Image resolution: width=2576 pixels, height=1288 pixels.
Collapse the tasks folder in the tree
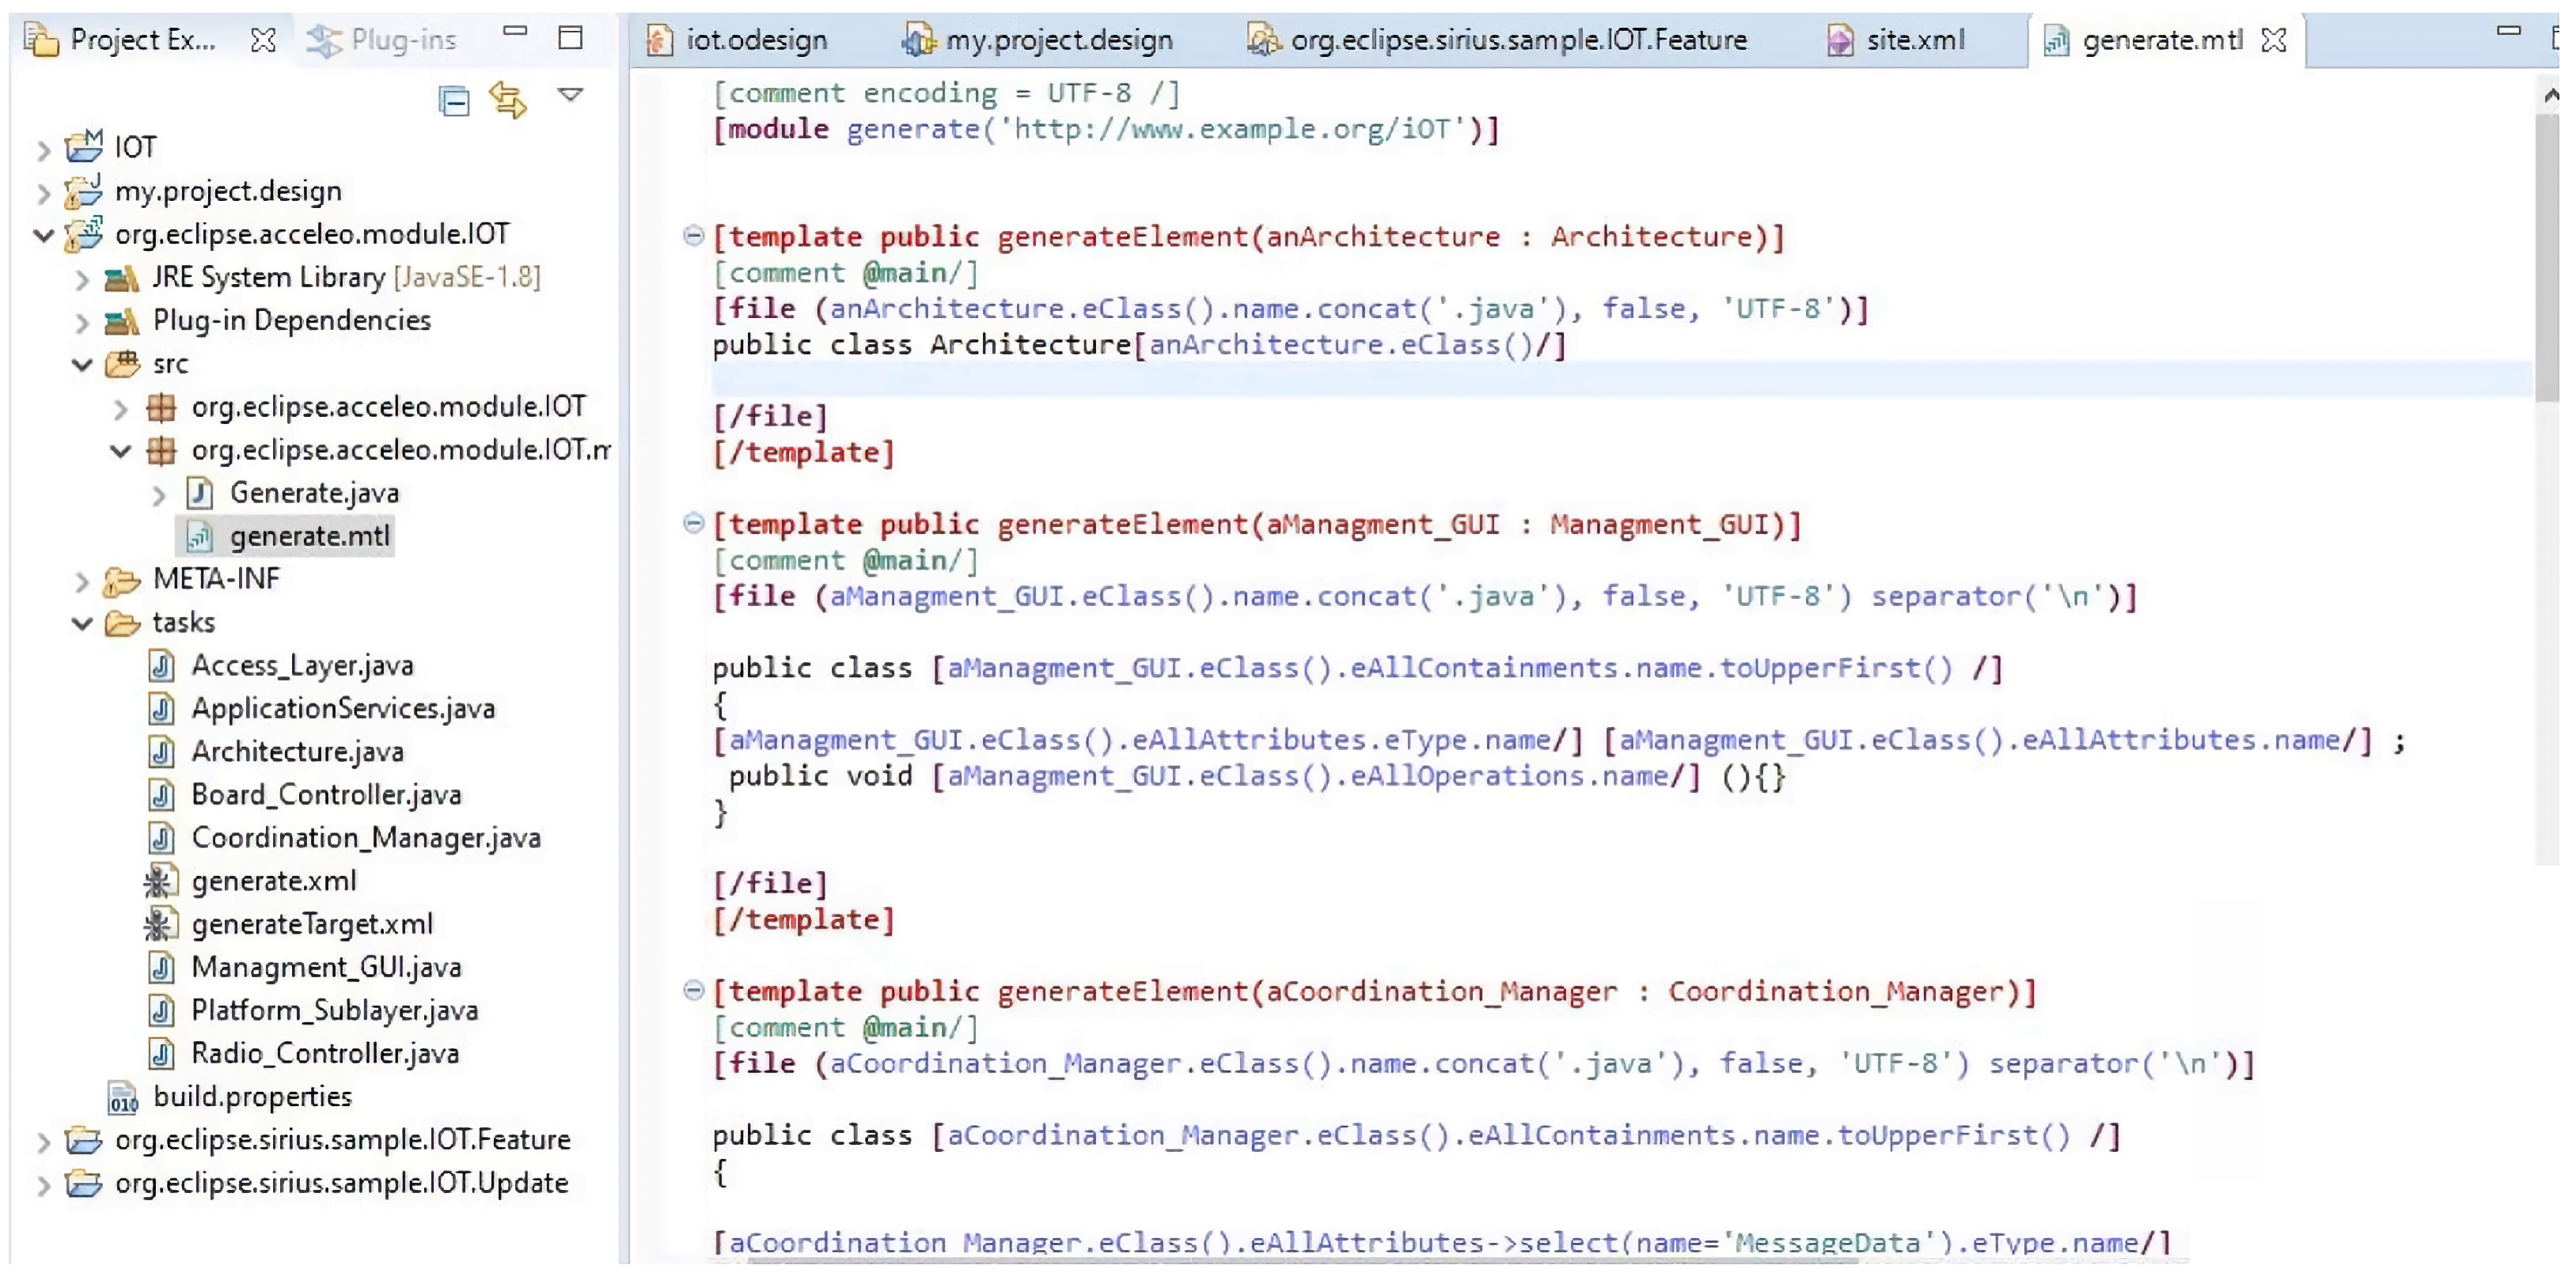tap(82, 624)
